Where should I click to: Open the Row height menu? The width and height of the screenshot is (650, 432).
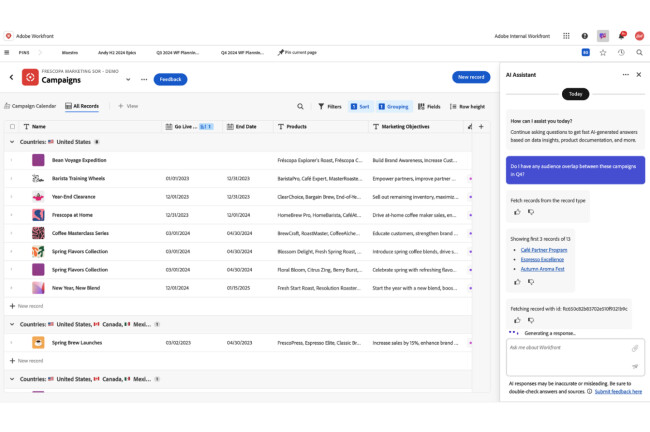467,107
